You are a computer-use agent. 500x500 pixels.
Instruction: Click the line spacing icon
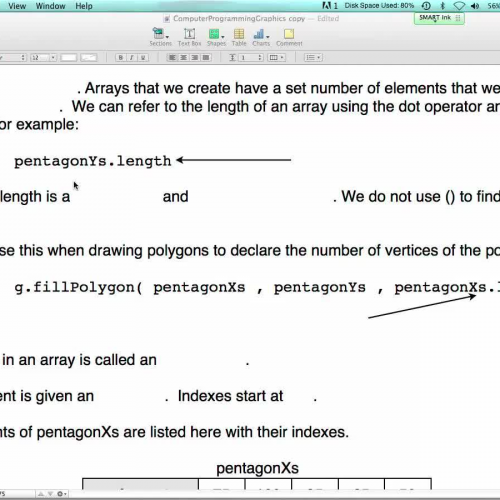point(232,58)
